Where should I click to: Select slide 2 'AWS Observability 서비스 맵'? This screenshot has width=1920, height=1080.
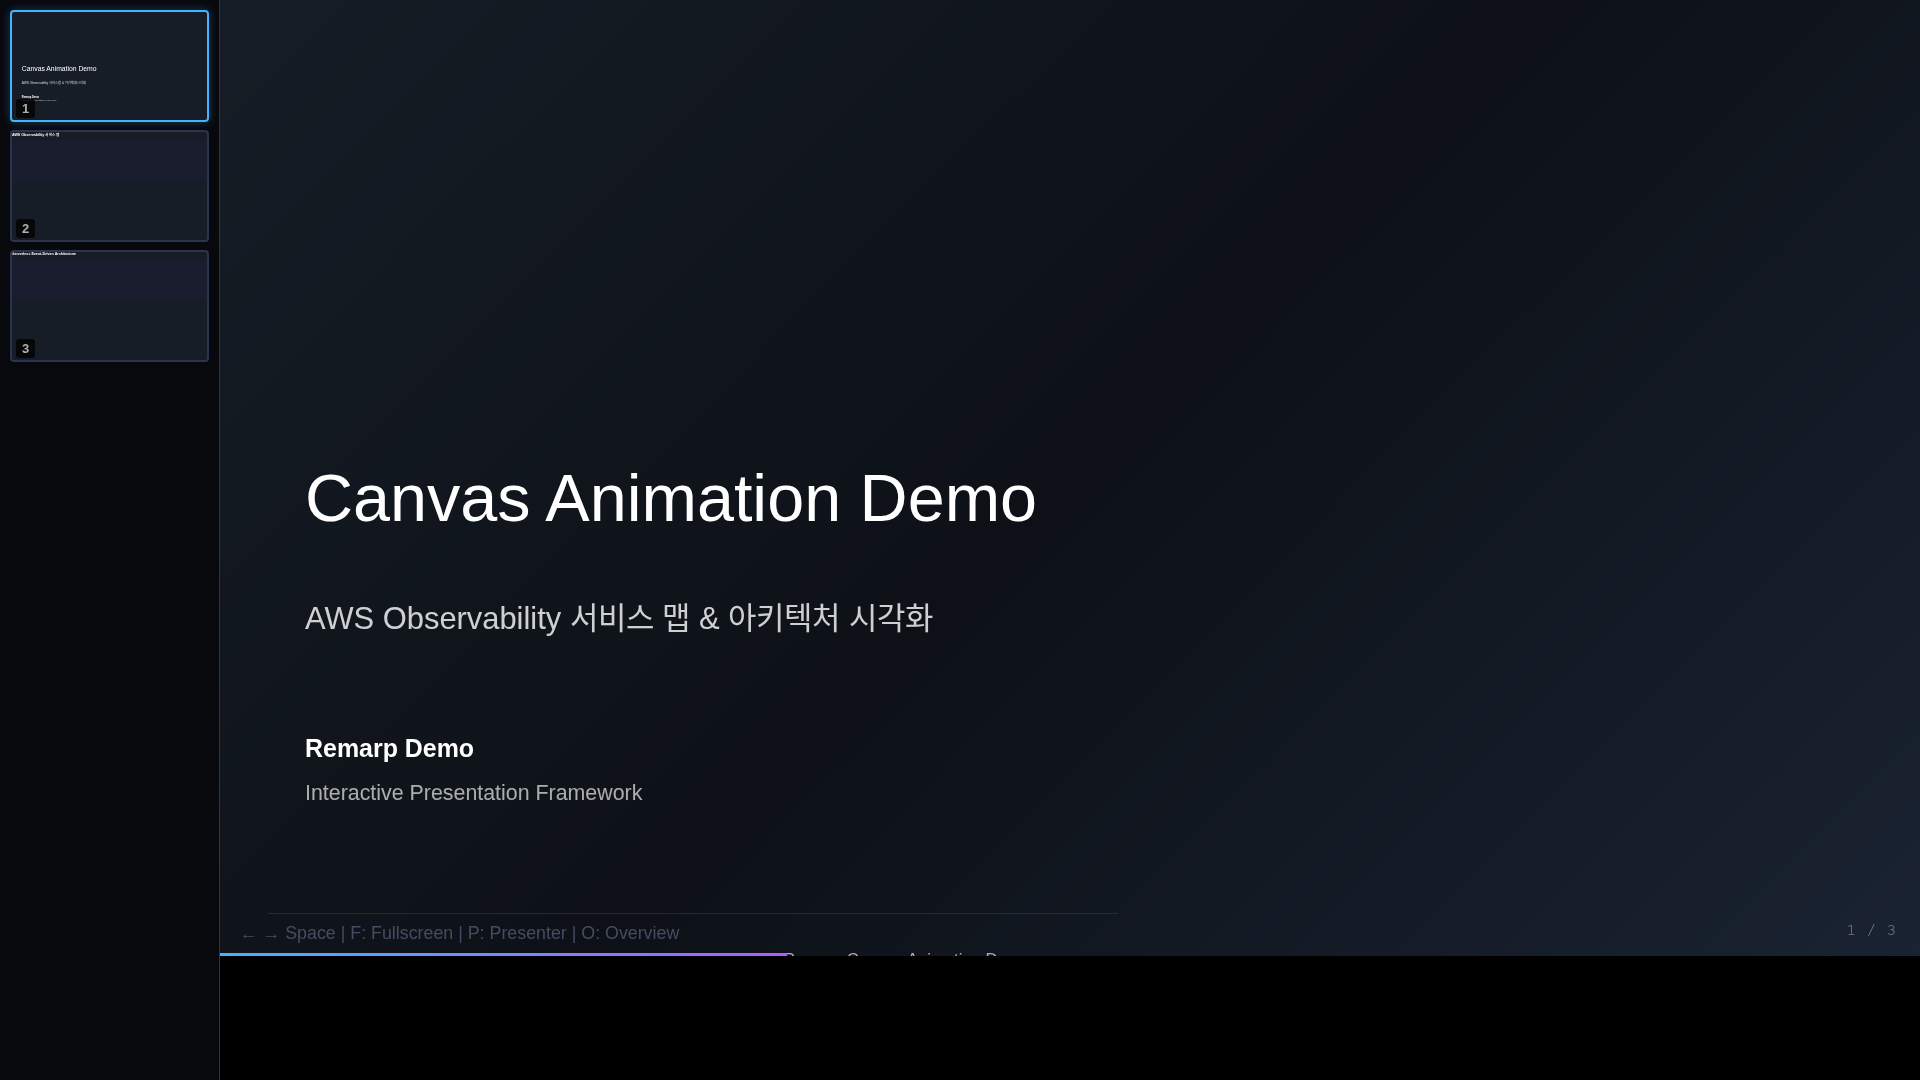pyautogui.click(x=109, y=185)
